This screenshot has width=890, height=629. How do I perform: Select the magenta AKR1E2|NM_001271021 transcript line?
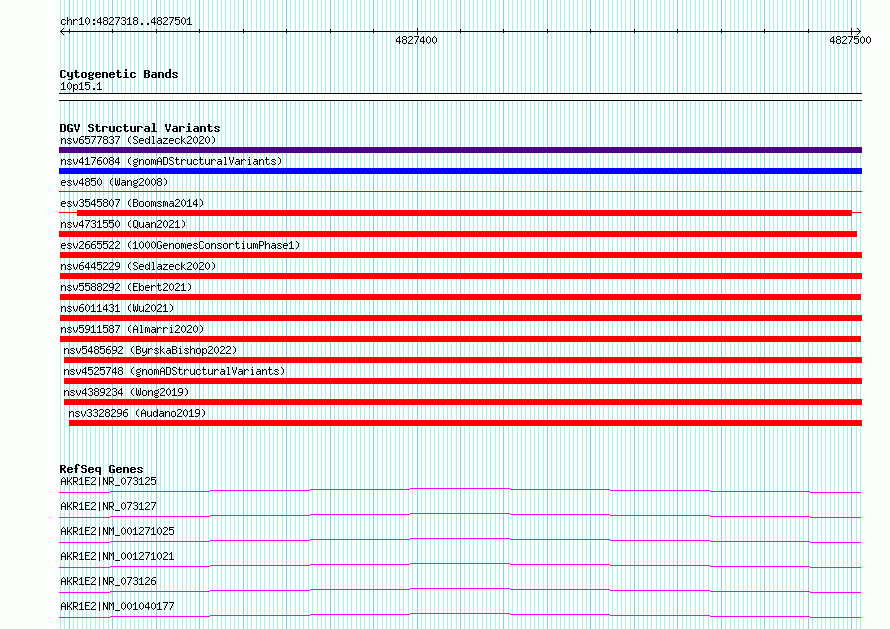pos(460,565)
